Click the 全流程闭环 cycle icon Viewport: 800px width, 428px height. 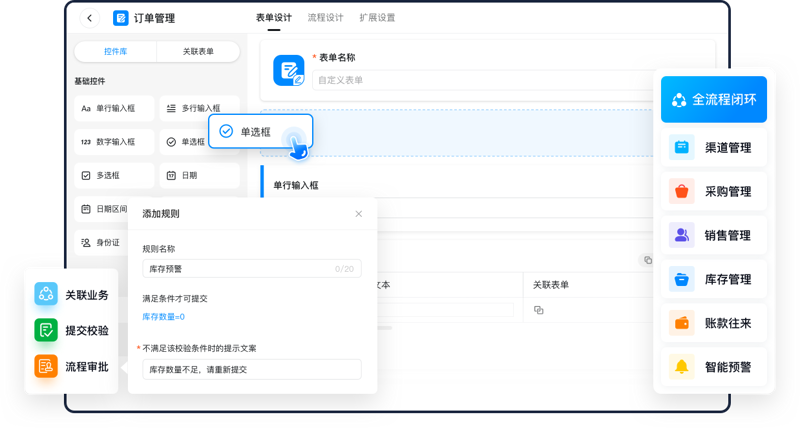679,100
